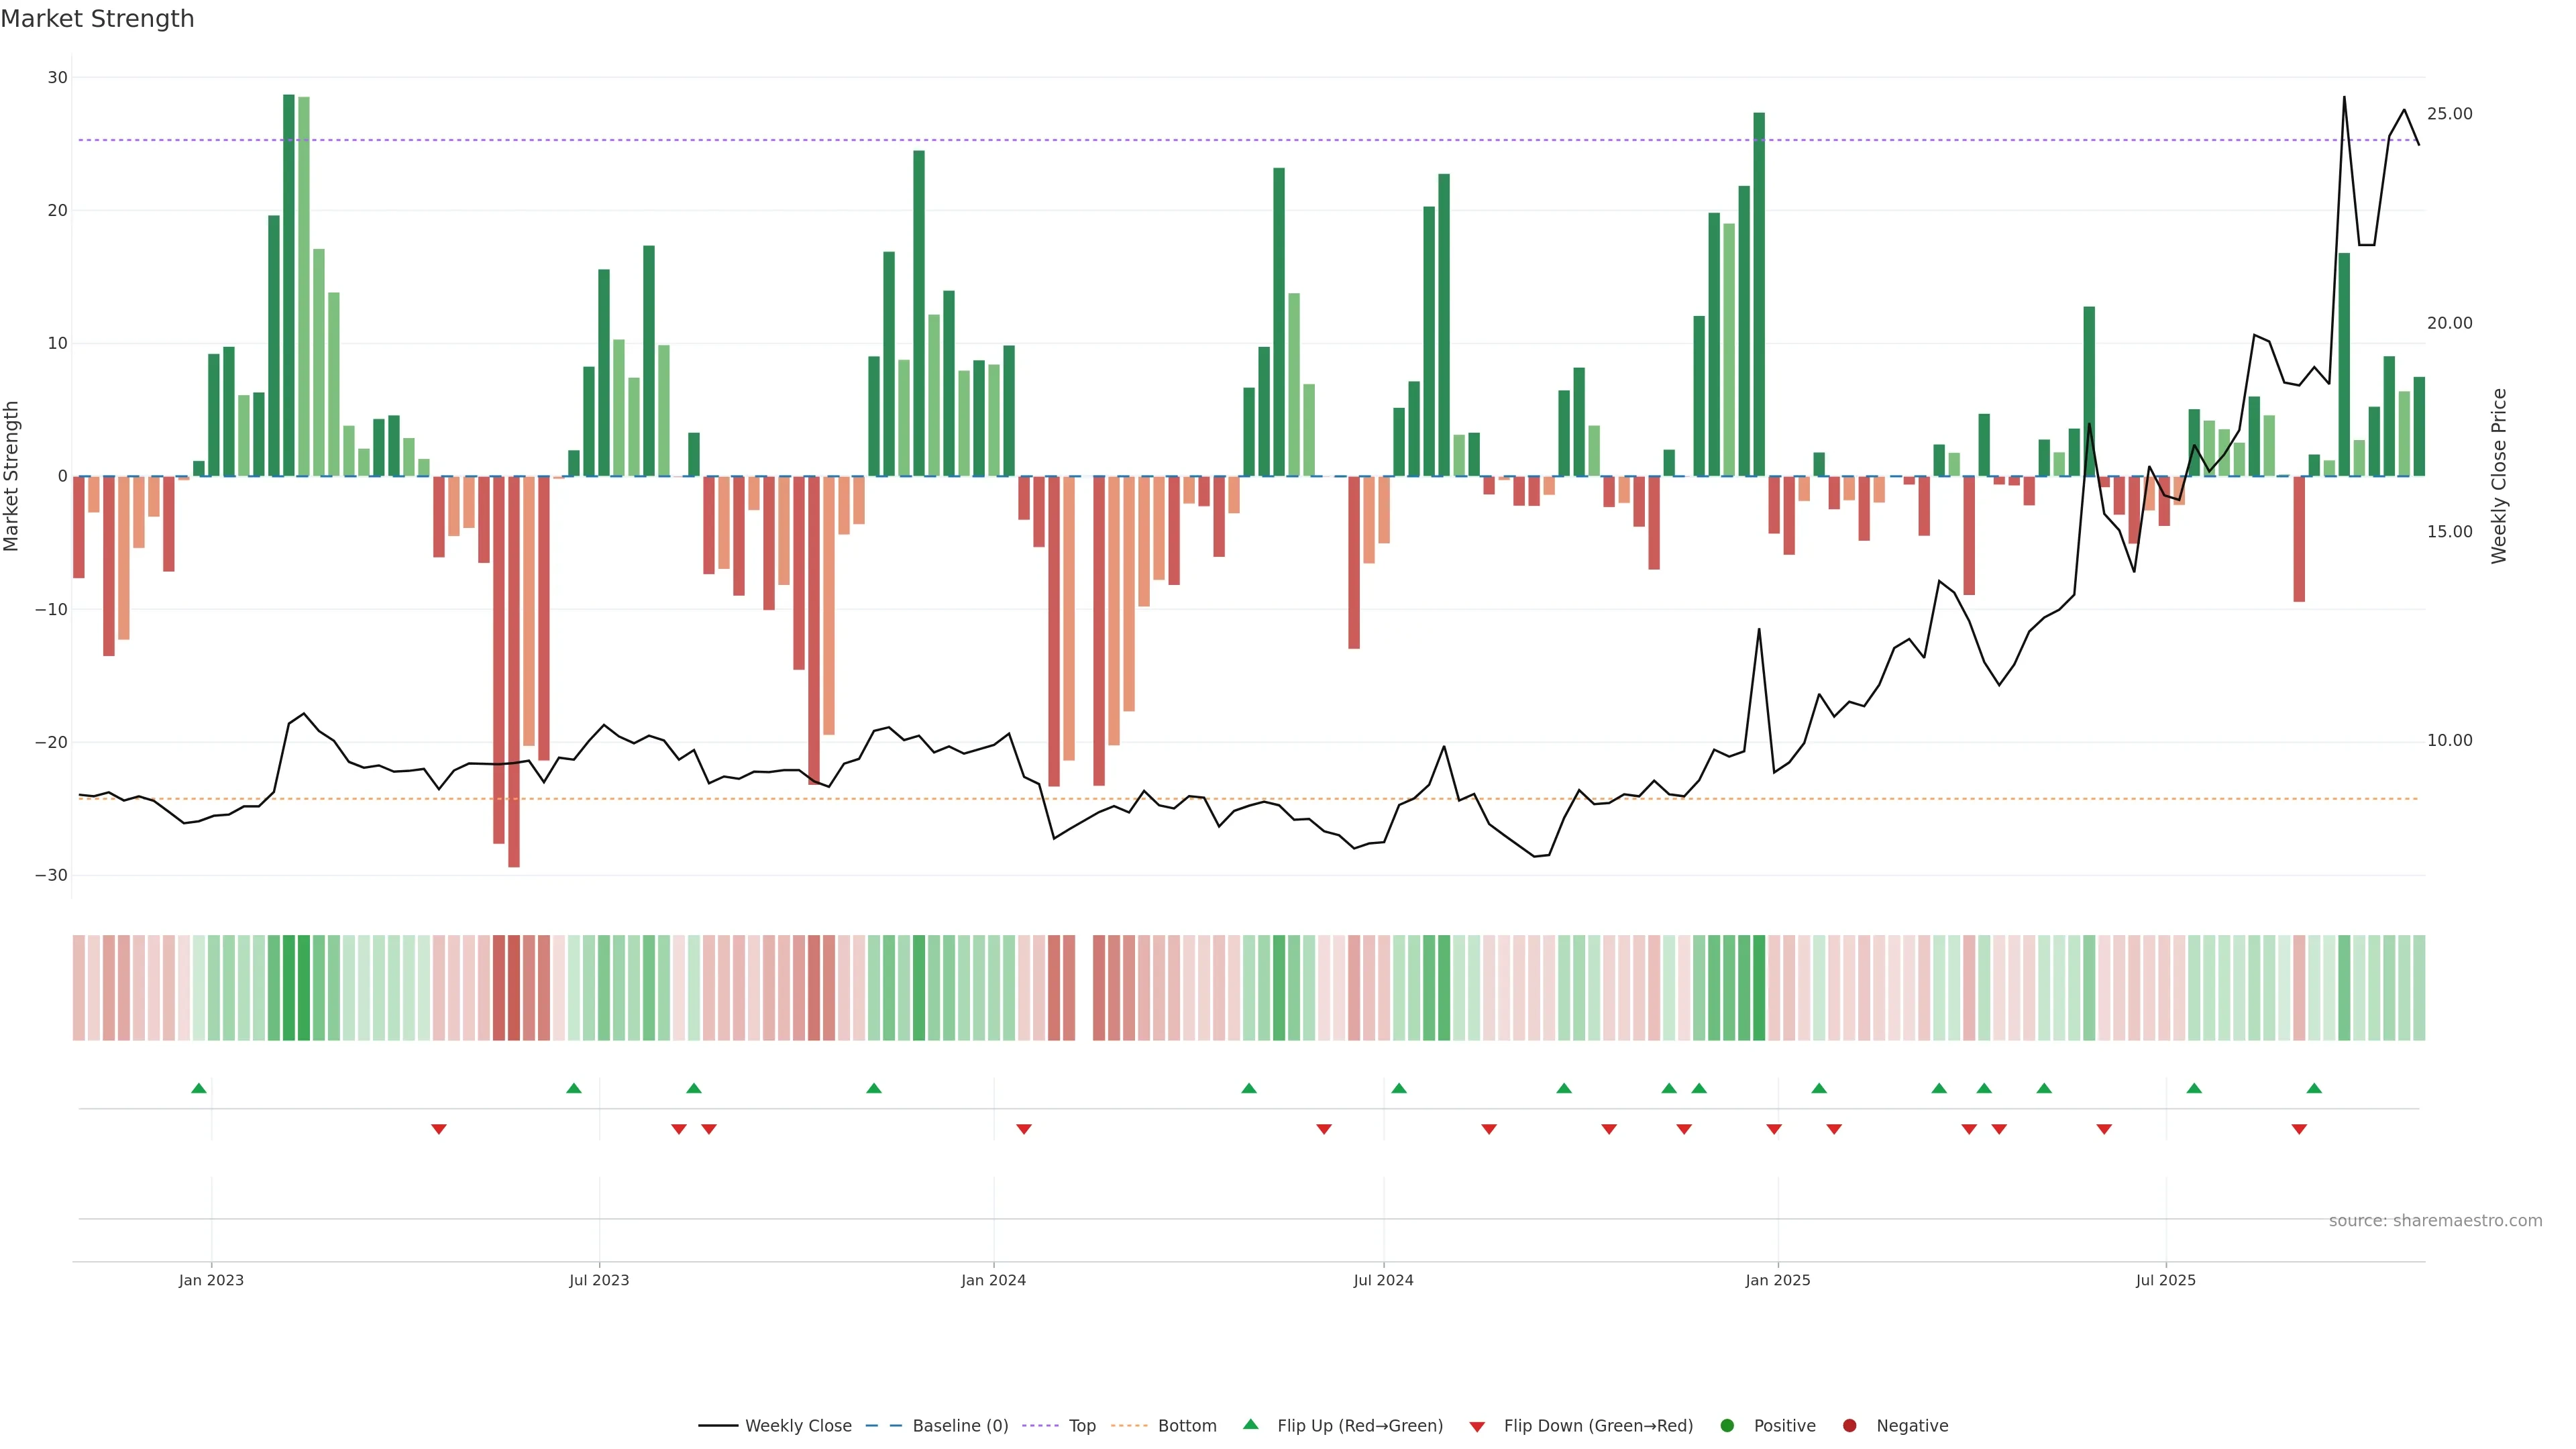Click the Market Strength chart title
This screenshot has width=2576, height=1449.
tap(97, 19)
